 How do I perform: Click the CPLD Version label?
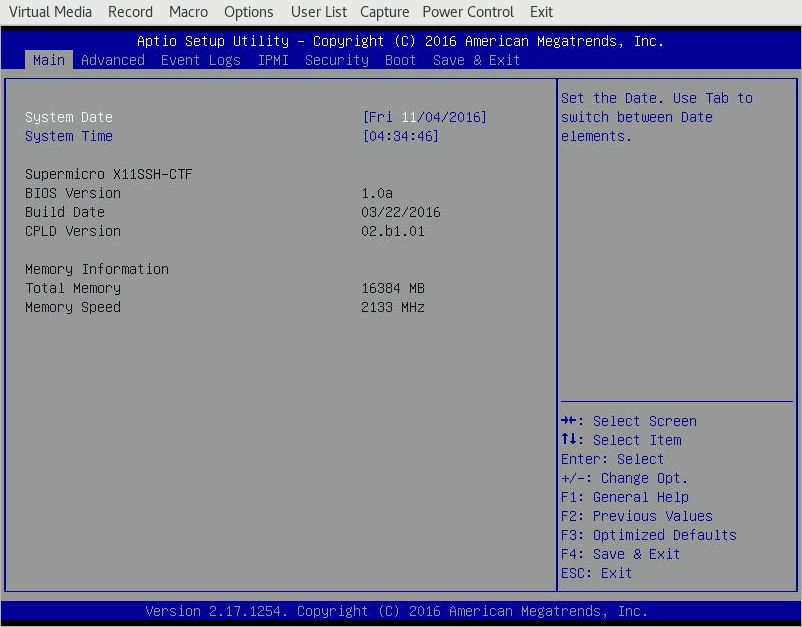coord(73,231)
